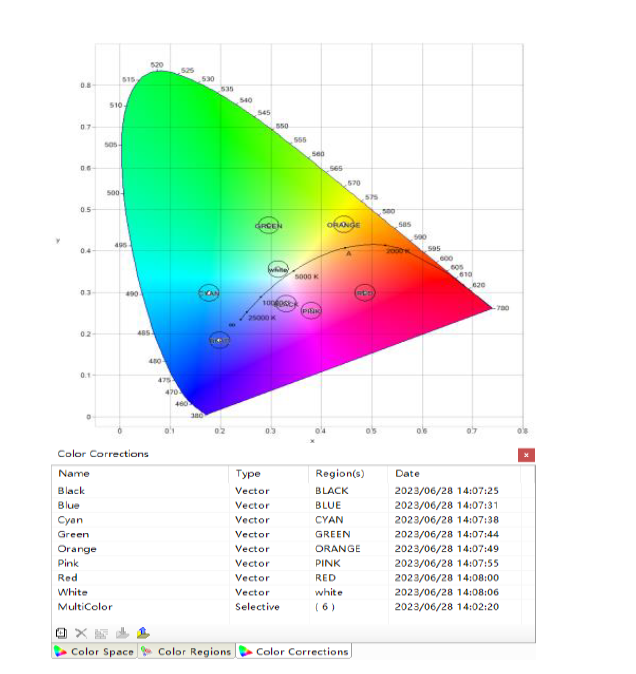Click date '2023/06/28 14:07:25'
This screenshot has height=674, width=636.
coord(446,490)
